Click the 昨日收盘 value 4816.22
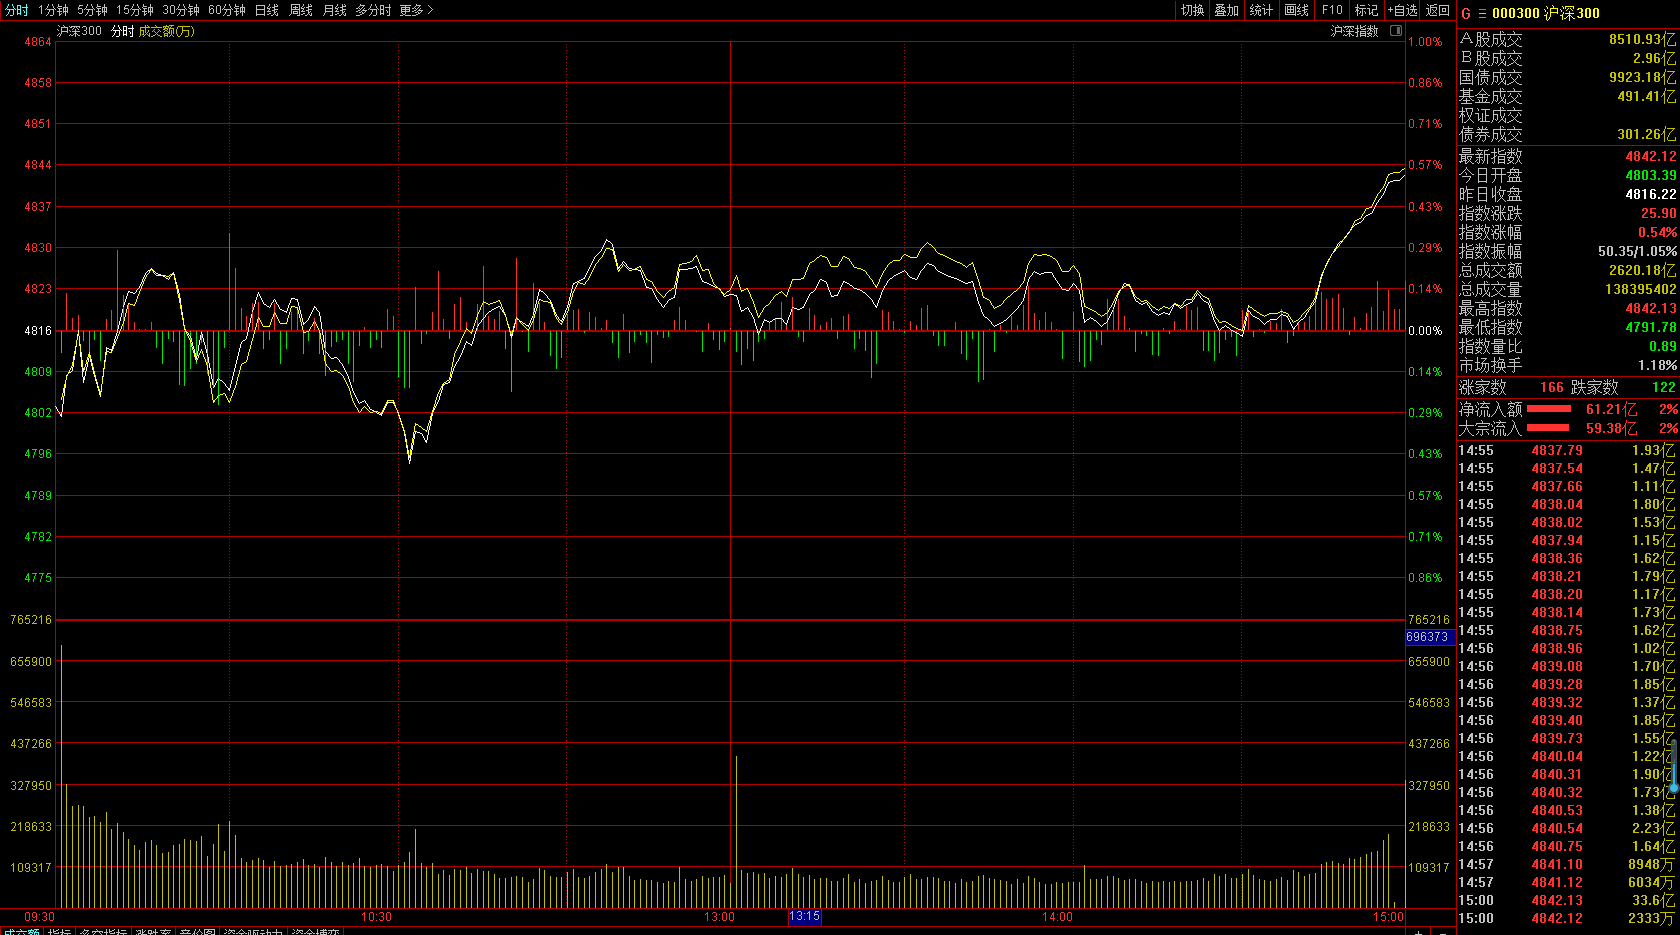This screenshot has width=1680, height=935. click(x=1650, y=195)
